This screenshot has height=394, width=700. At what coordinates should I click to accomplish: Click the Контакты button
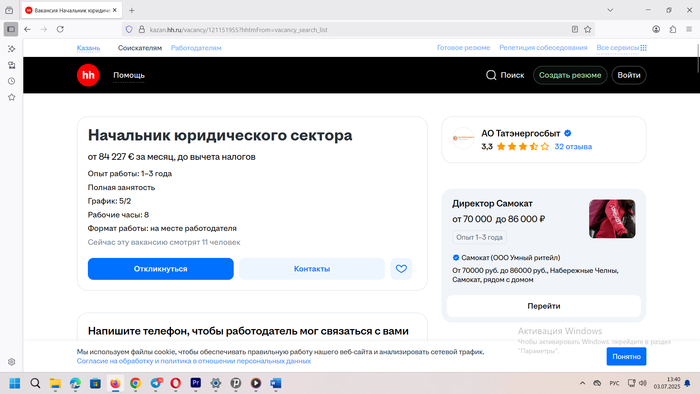[312, 269]
